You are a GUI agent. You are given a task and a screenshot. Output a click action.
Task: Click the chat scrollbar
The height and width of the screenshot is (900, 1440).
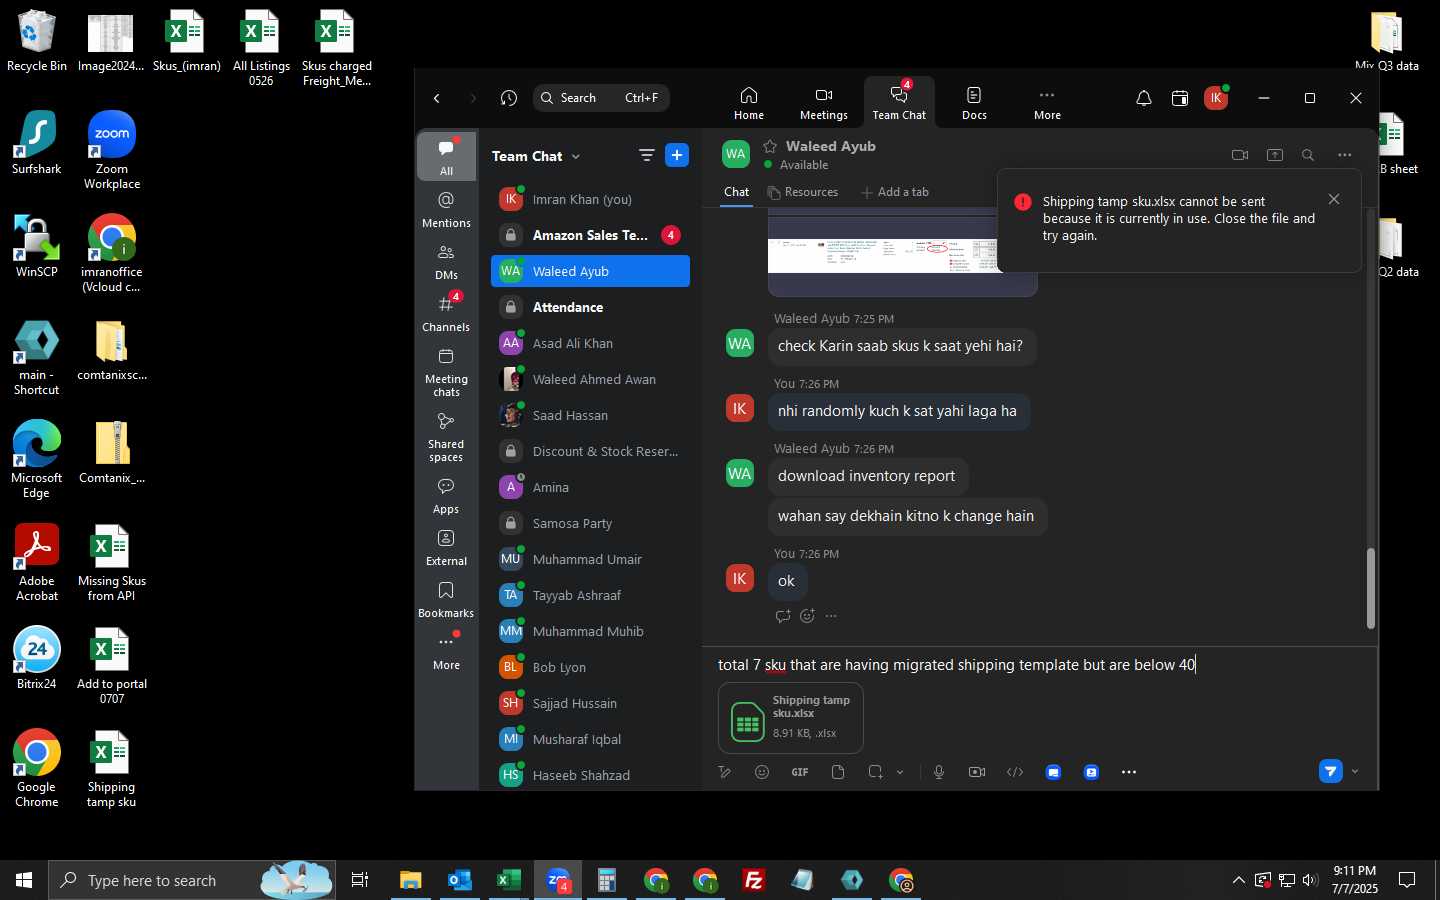tap(1370, 588)
